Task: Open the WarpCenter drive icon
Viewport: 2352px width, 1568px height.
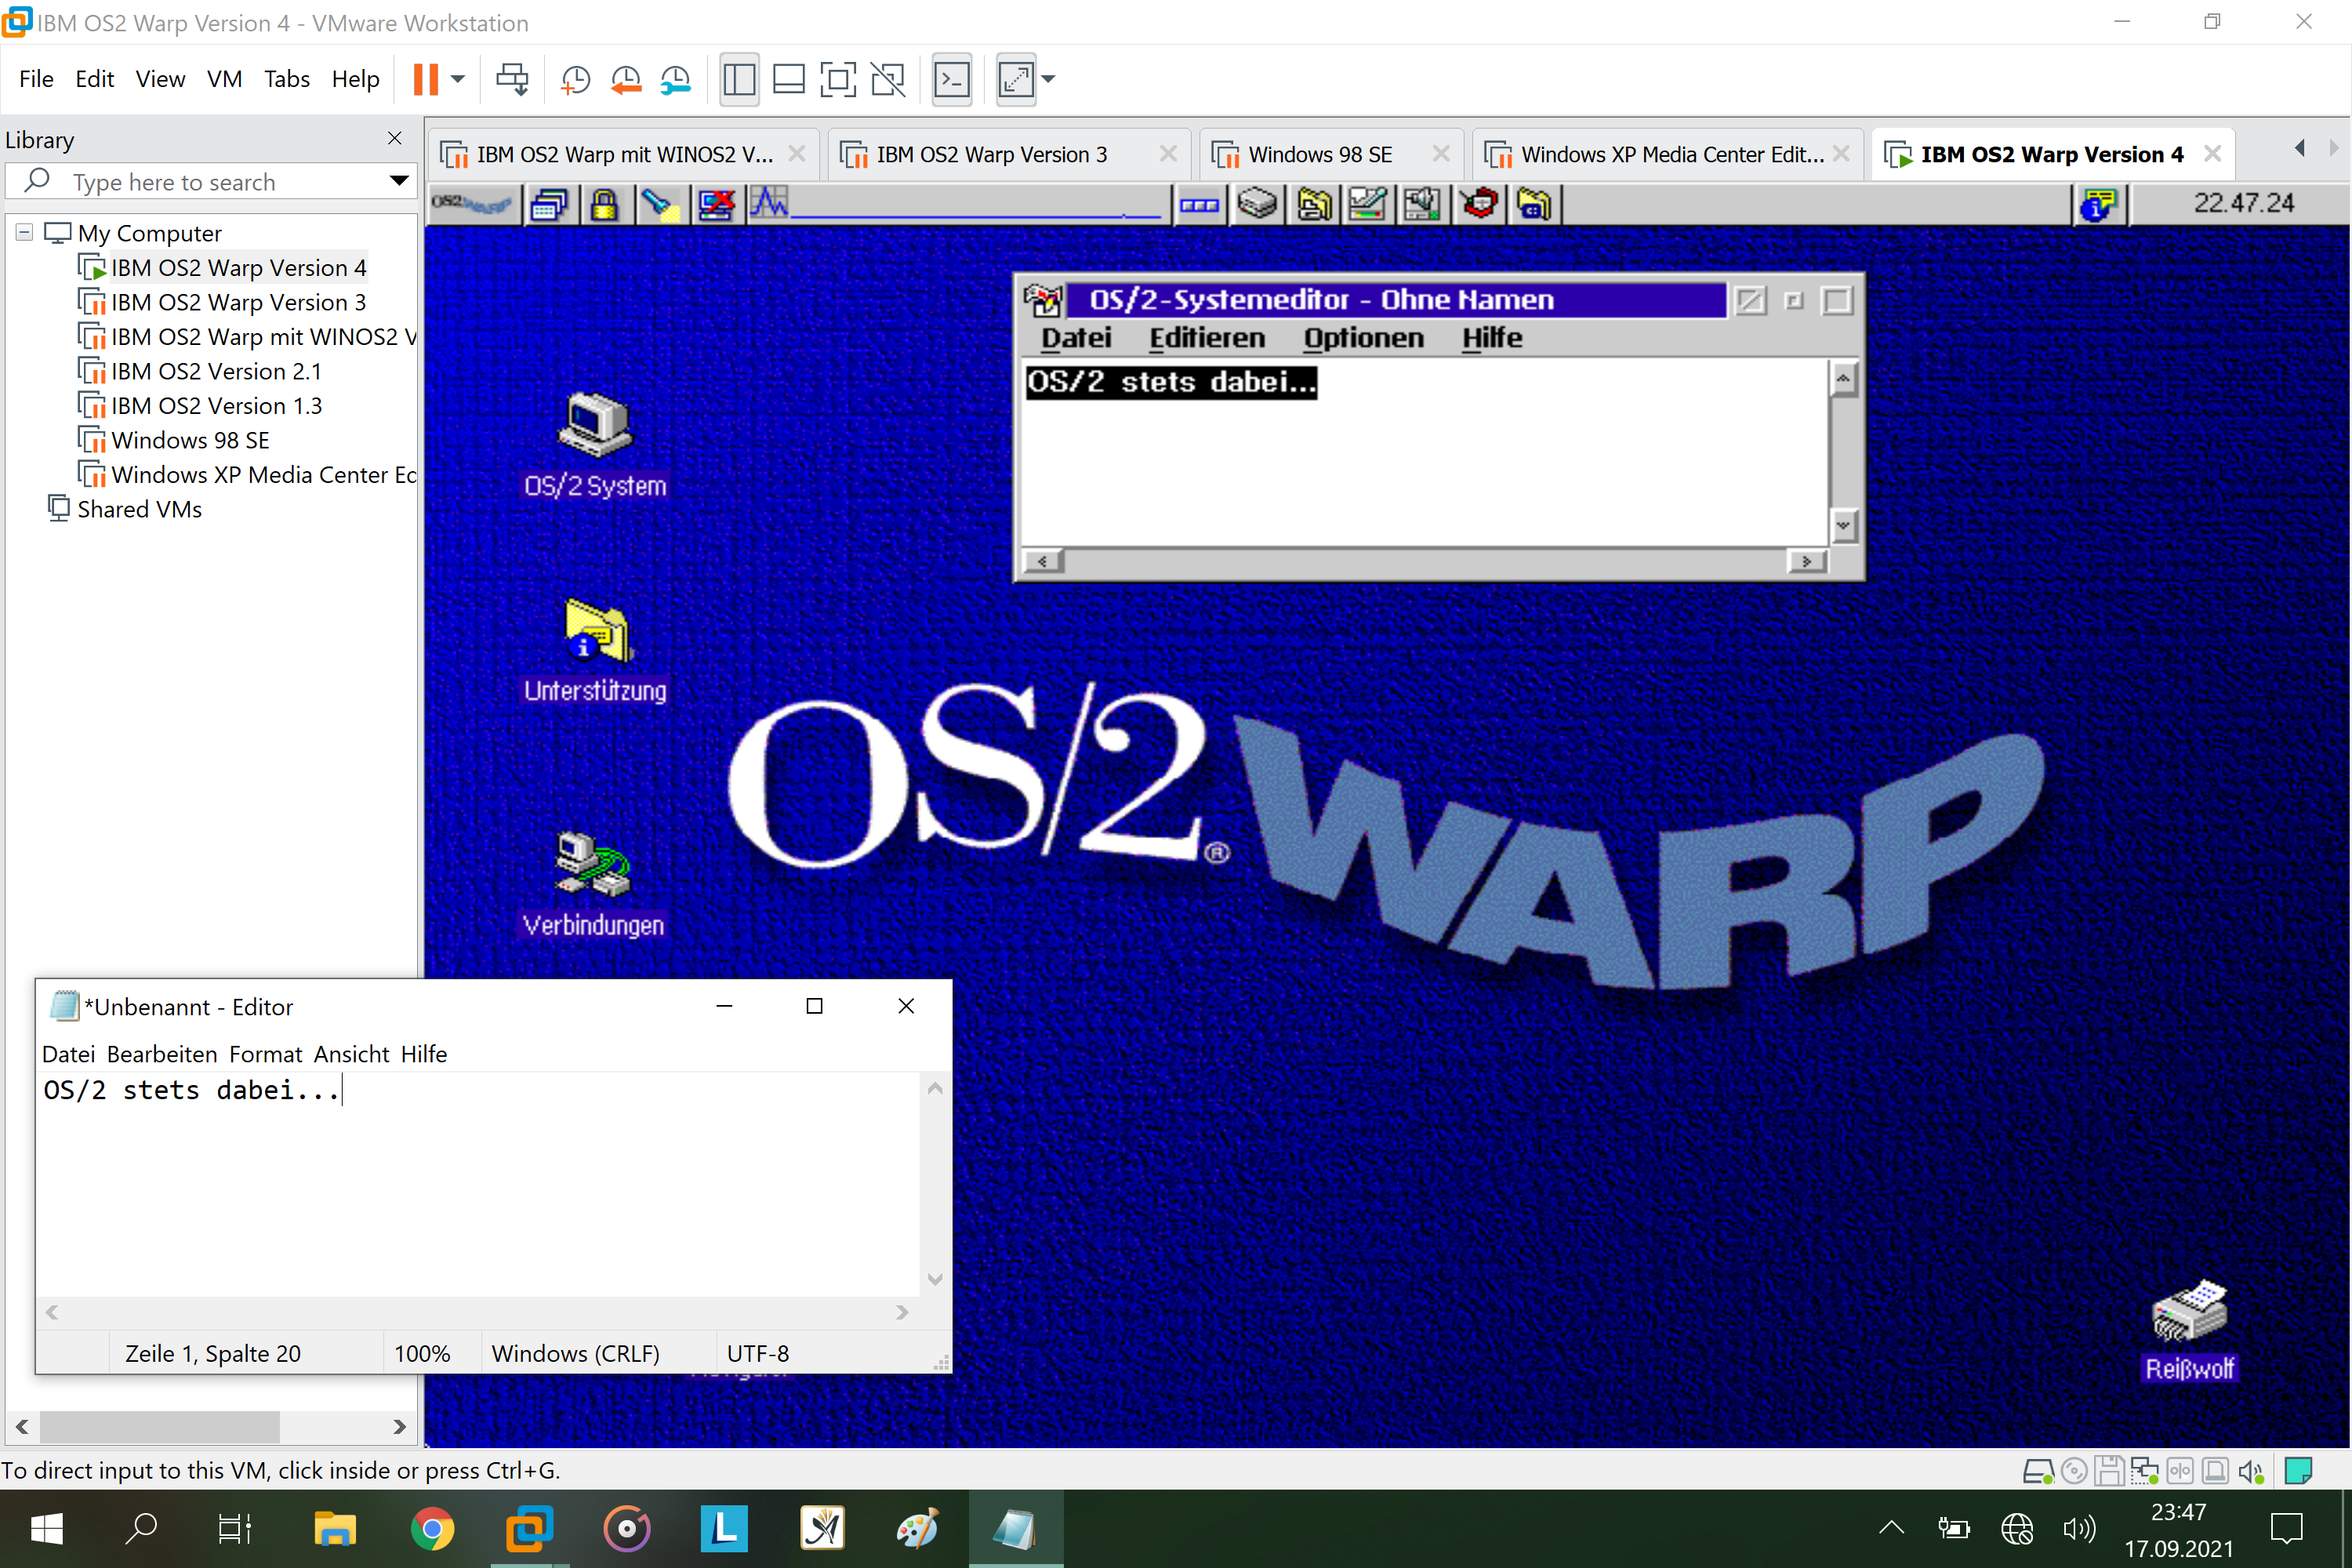Action: 1257,204
